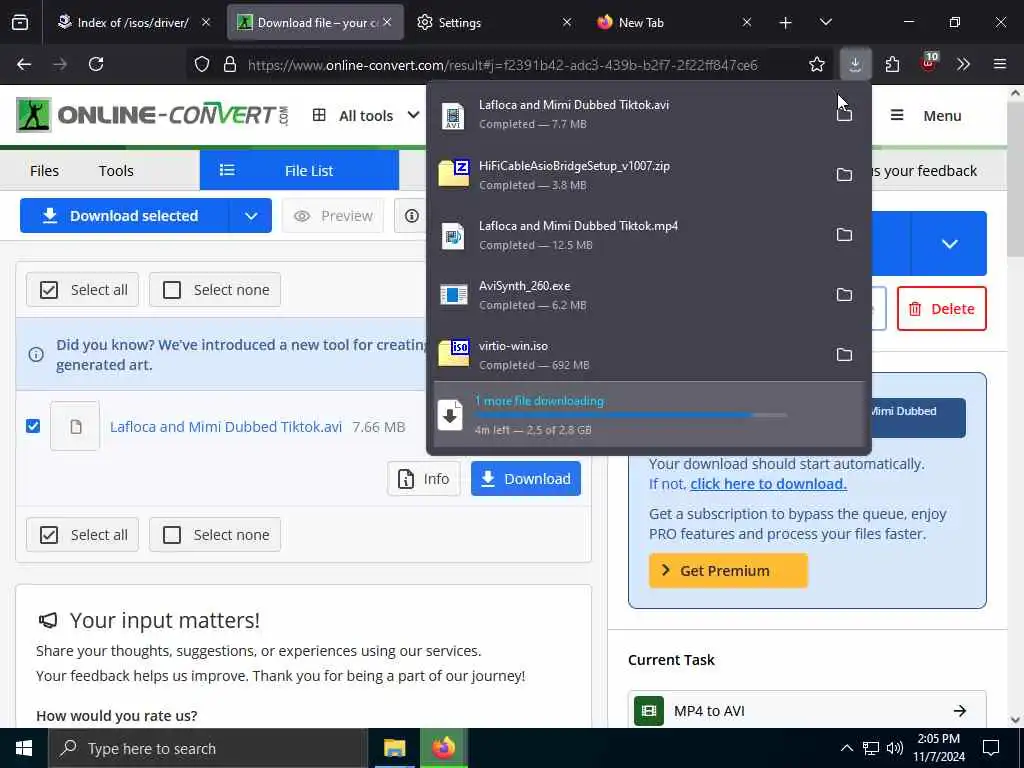List all tabs dropdown arrow

825,22
